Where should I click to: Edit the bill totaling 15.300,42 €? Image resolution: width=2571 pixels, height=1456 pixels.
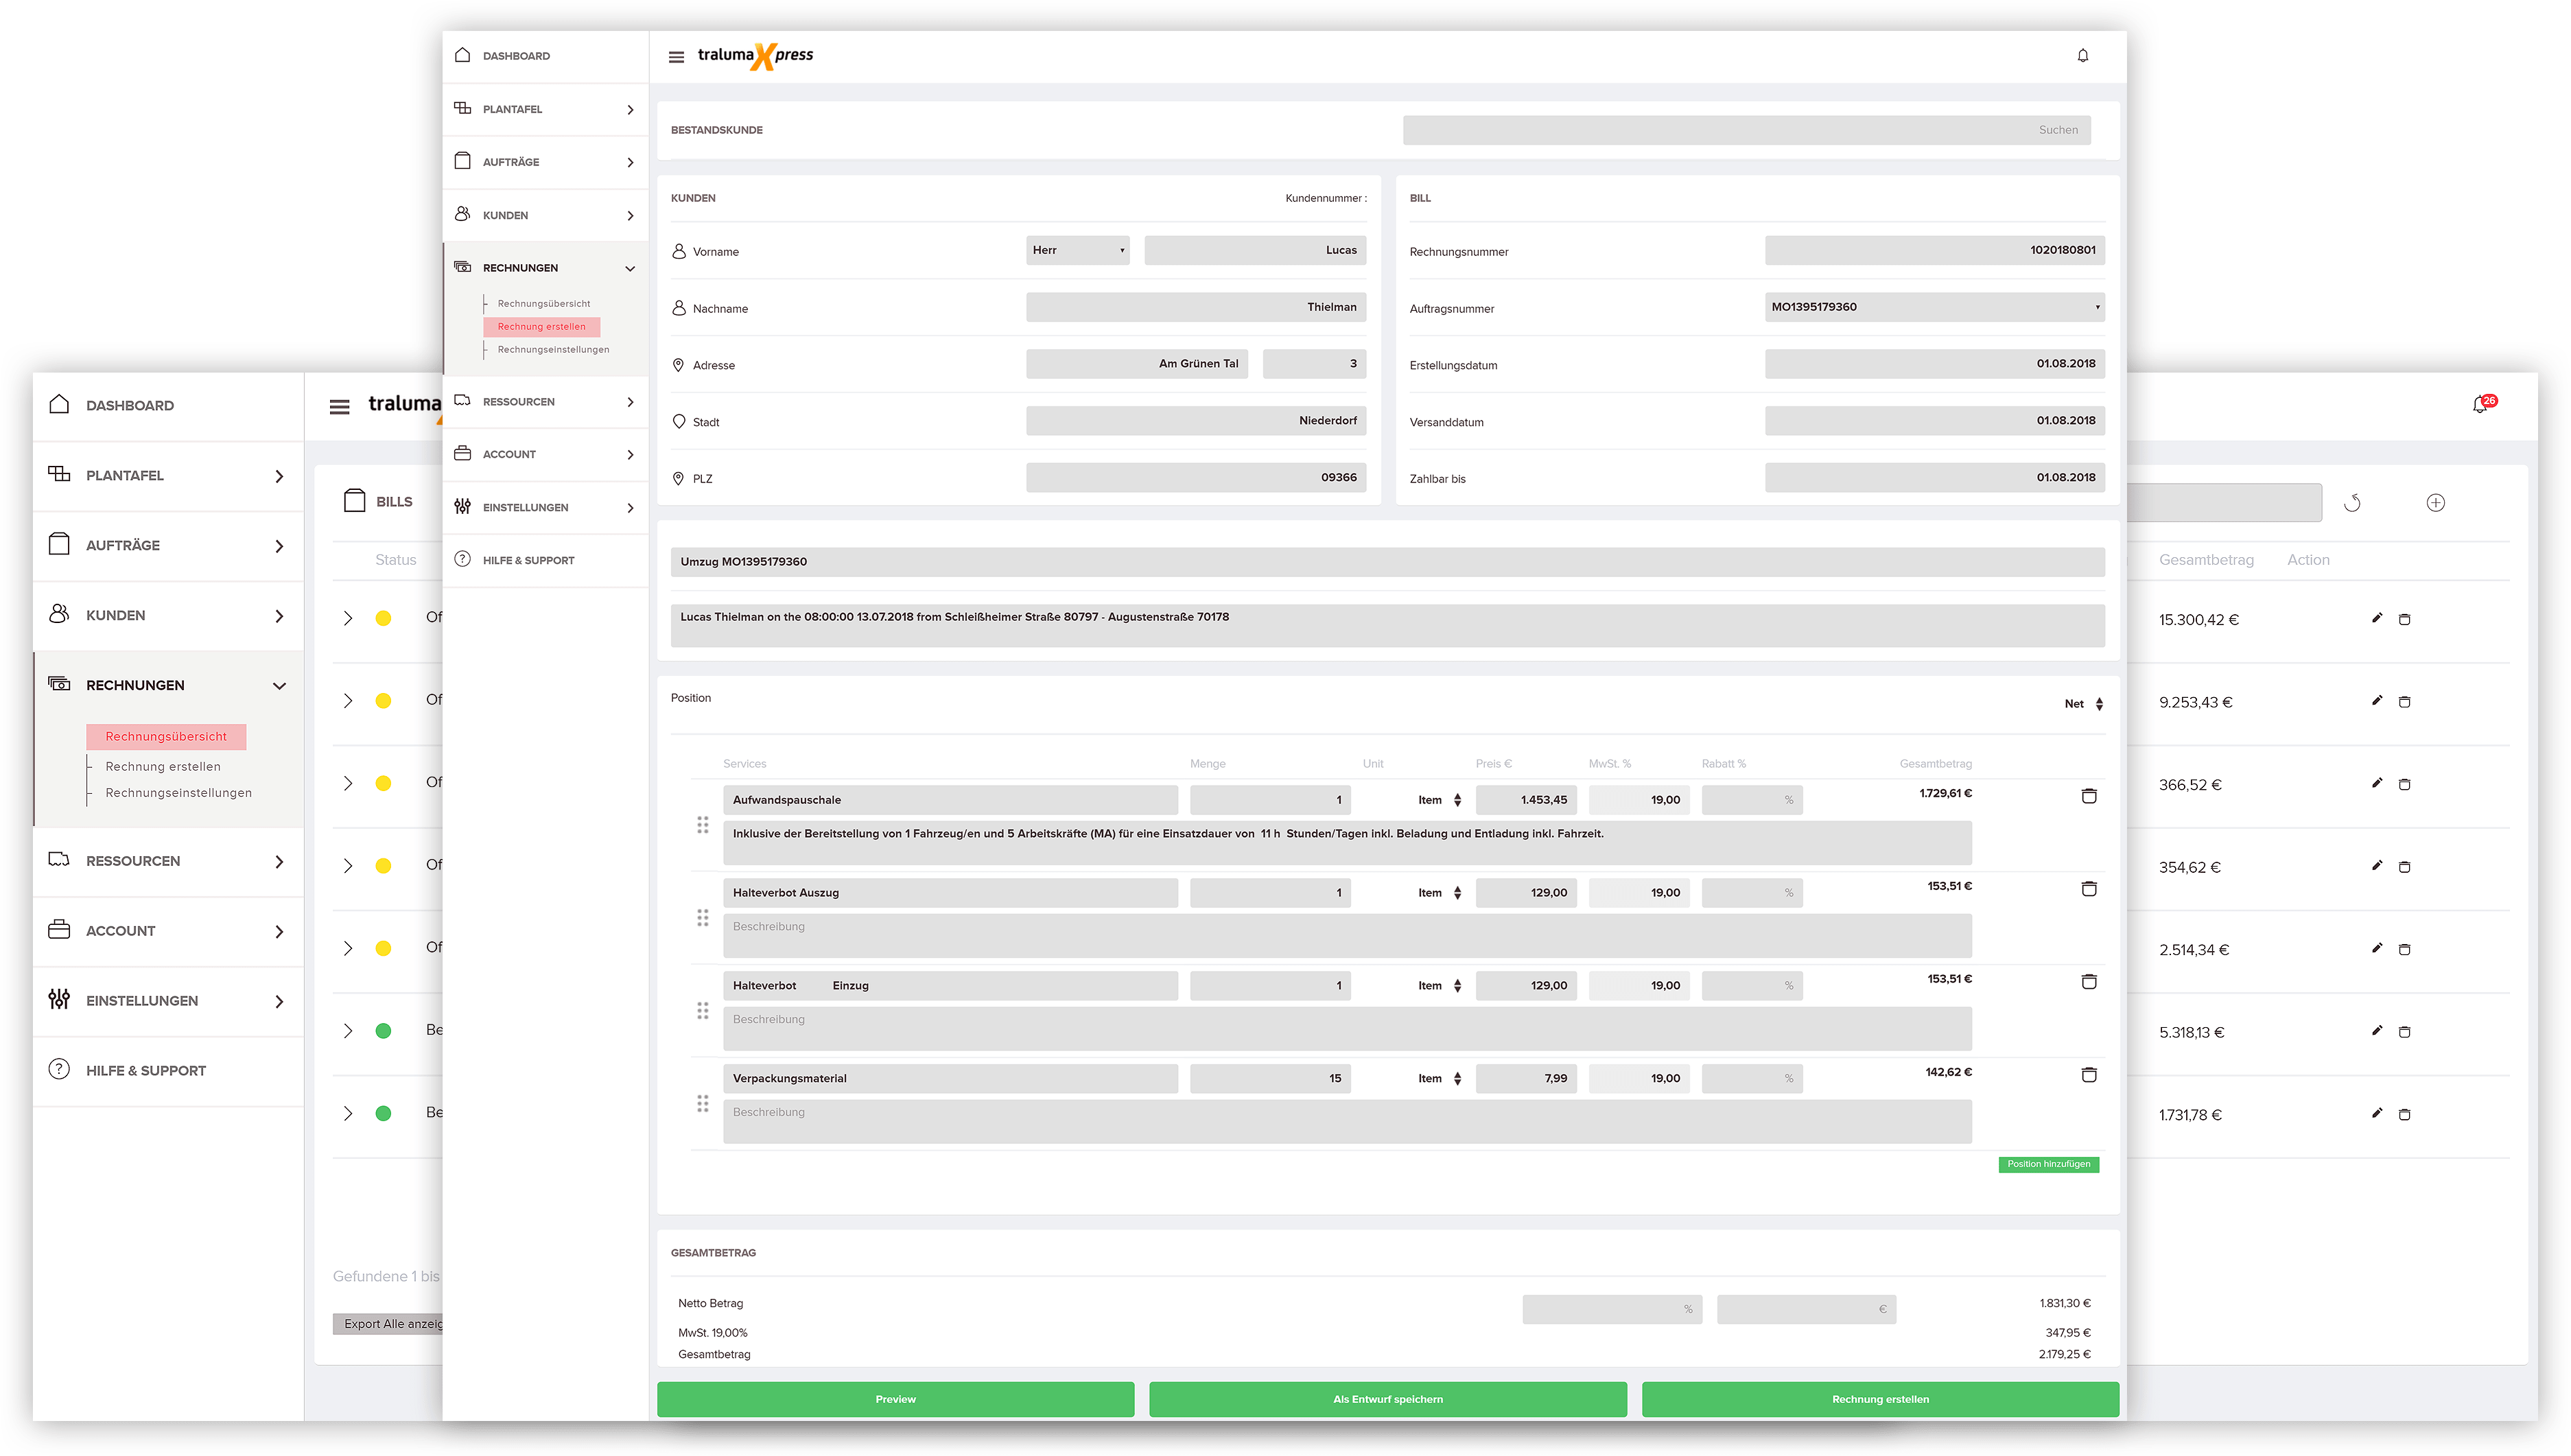click(x=2377, y=618)
